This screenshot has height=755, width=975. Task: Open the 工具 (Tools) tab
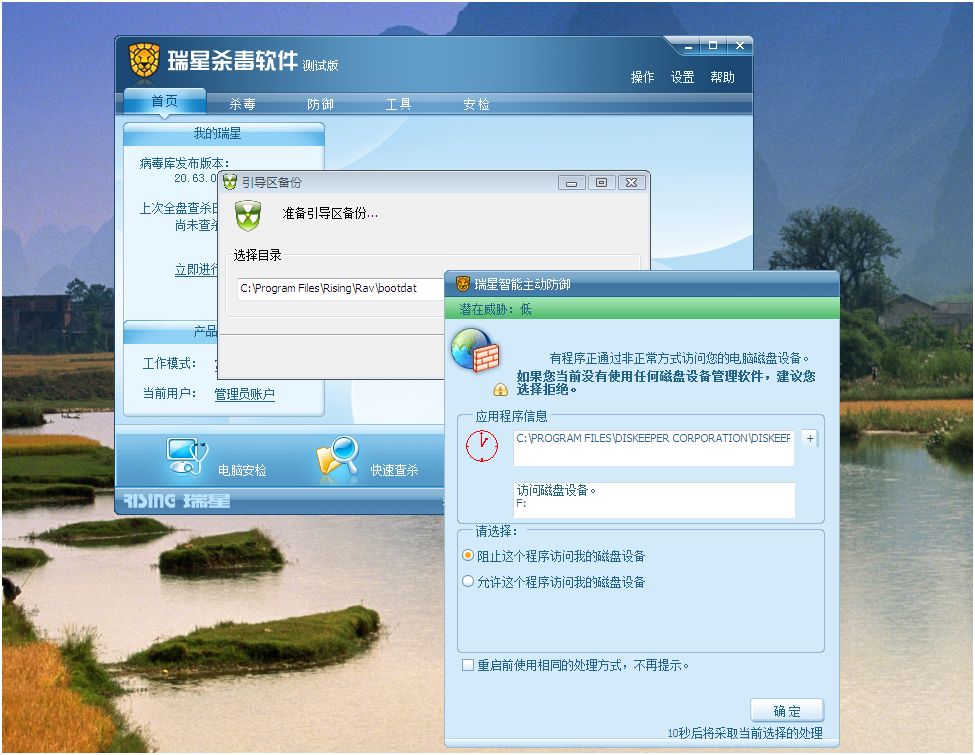tap(398, 104)
